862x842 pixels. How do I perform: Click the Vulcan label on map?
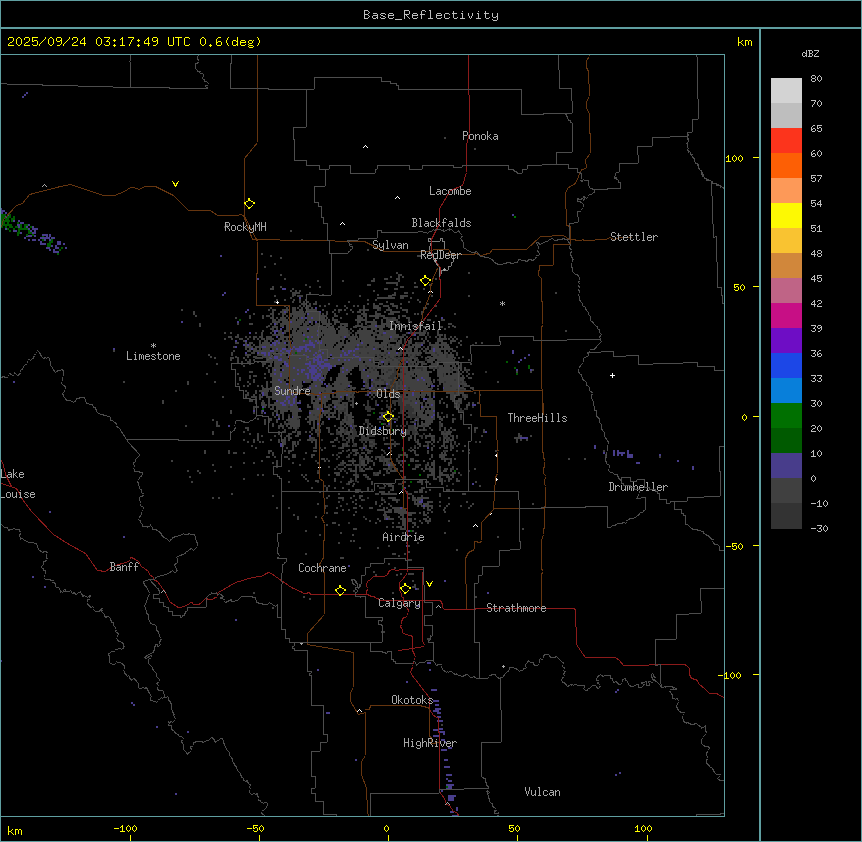[x=542, y=792]
